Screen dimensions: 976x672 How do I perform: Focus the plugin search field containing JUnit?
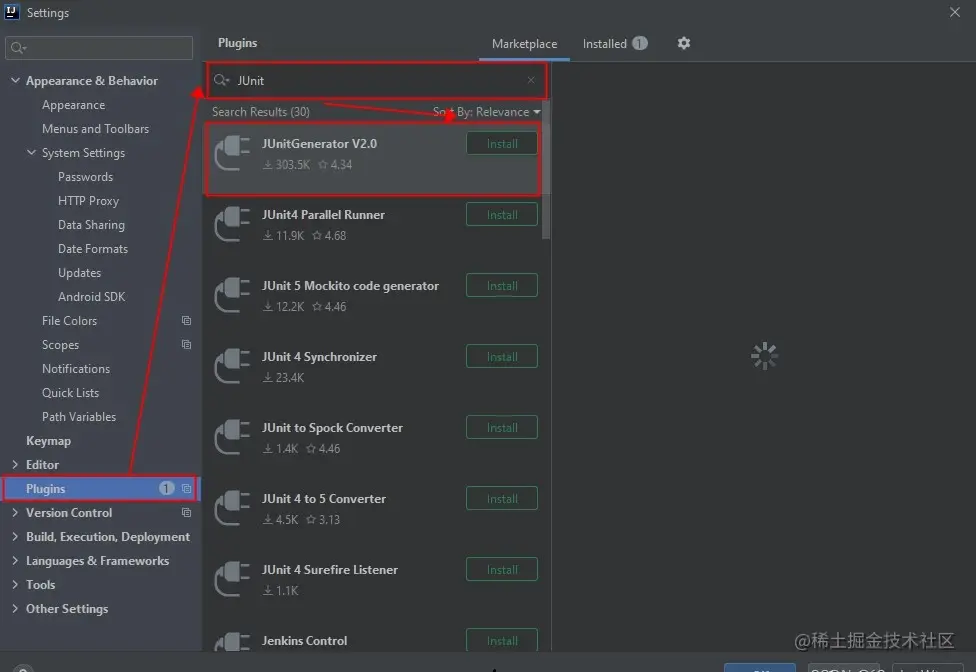[377, 80]
